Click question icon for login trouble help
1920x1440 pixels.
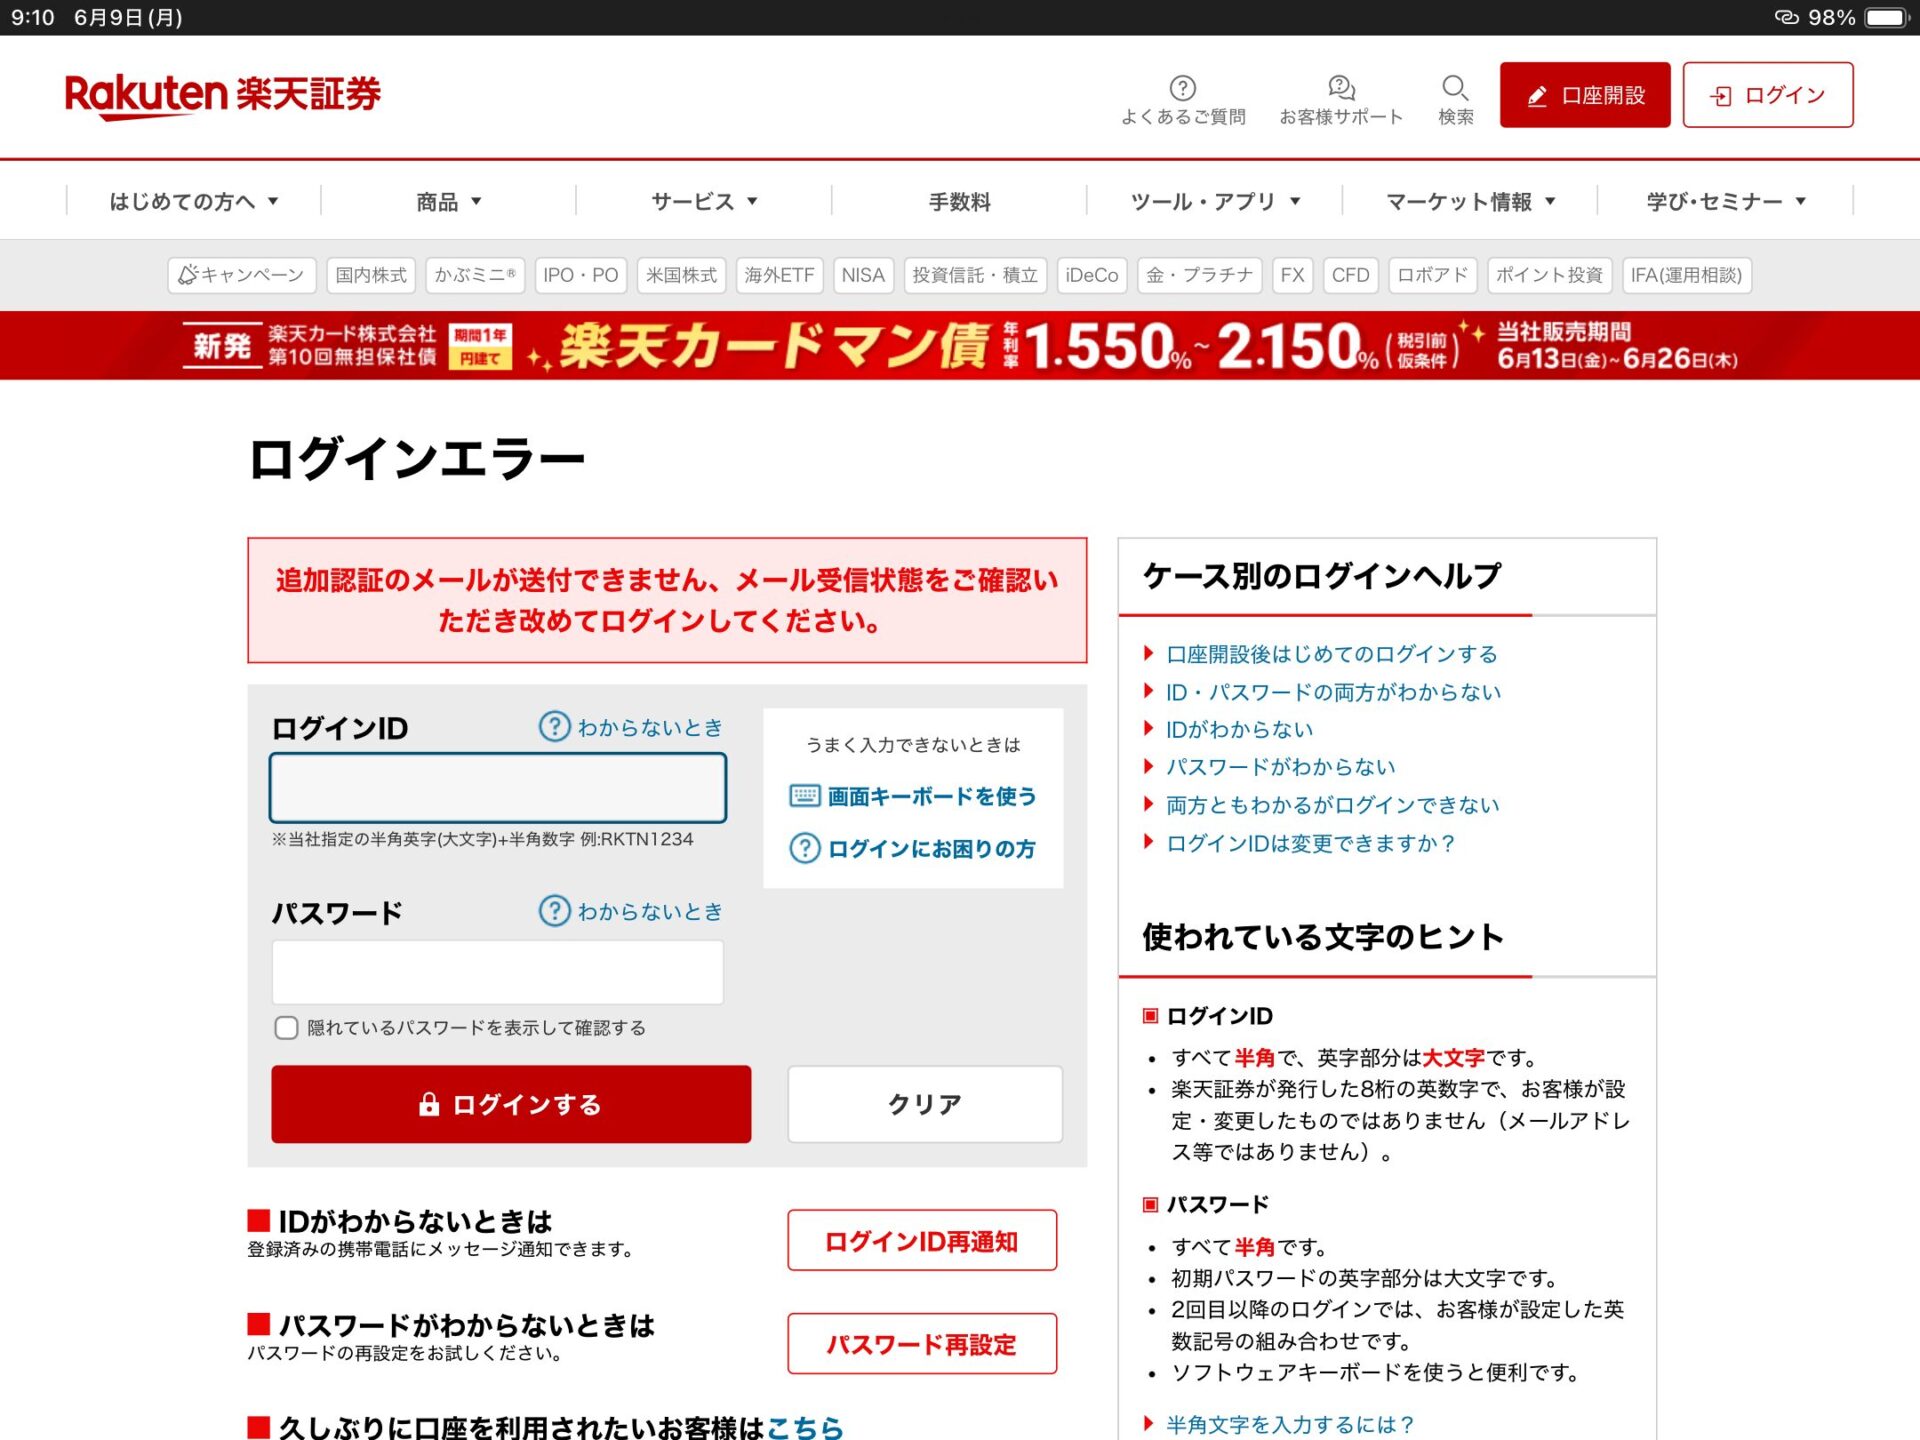tap(805, 848)
